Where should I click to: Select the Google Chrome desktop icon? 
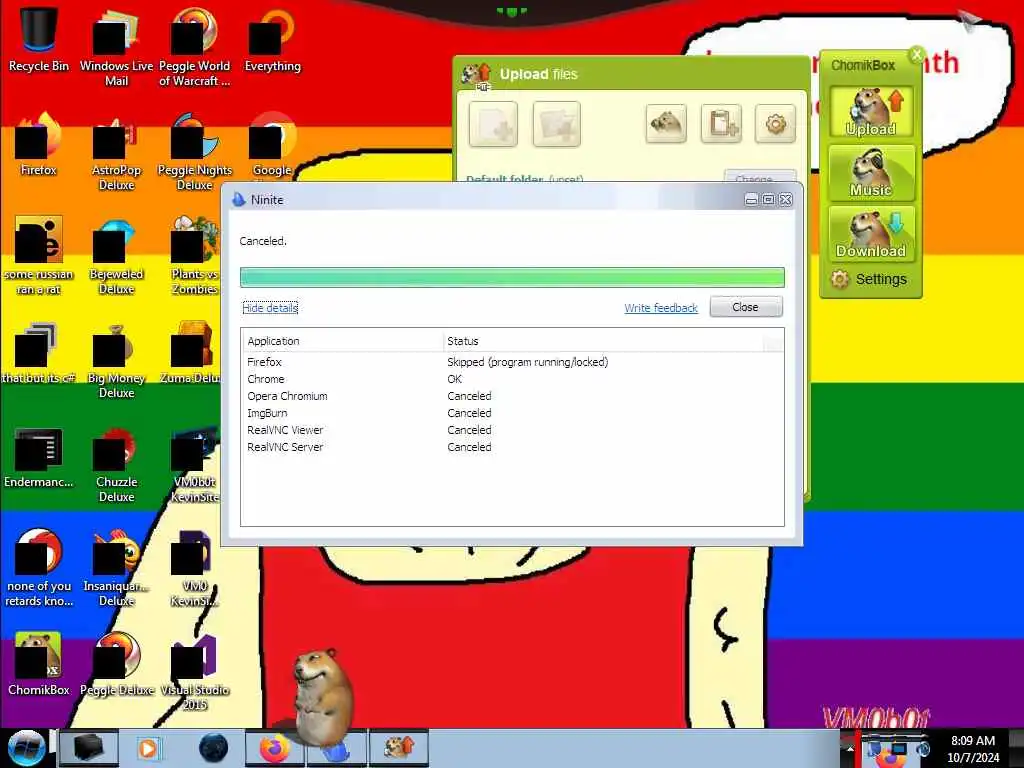point(272,145)
